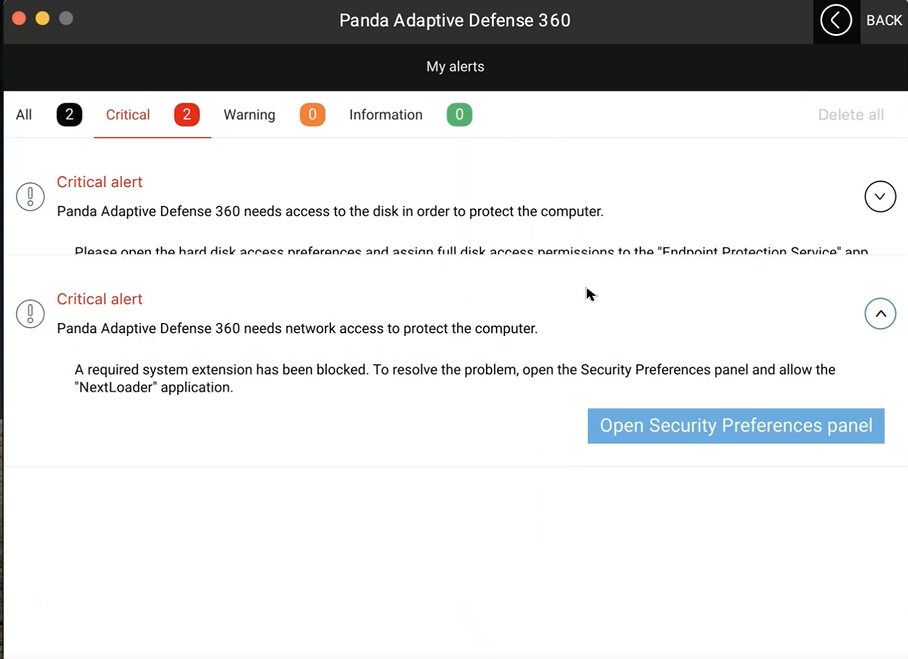Click the circled back arrow icon
The height and width of the screenshot is (659, 908).
[x=836, y=20]
